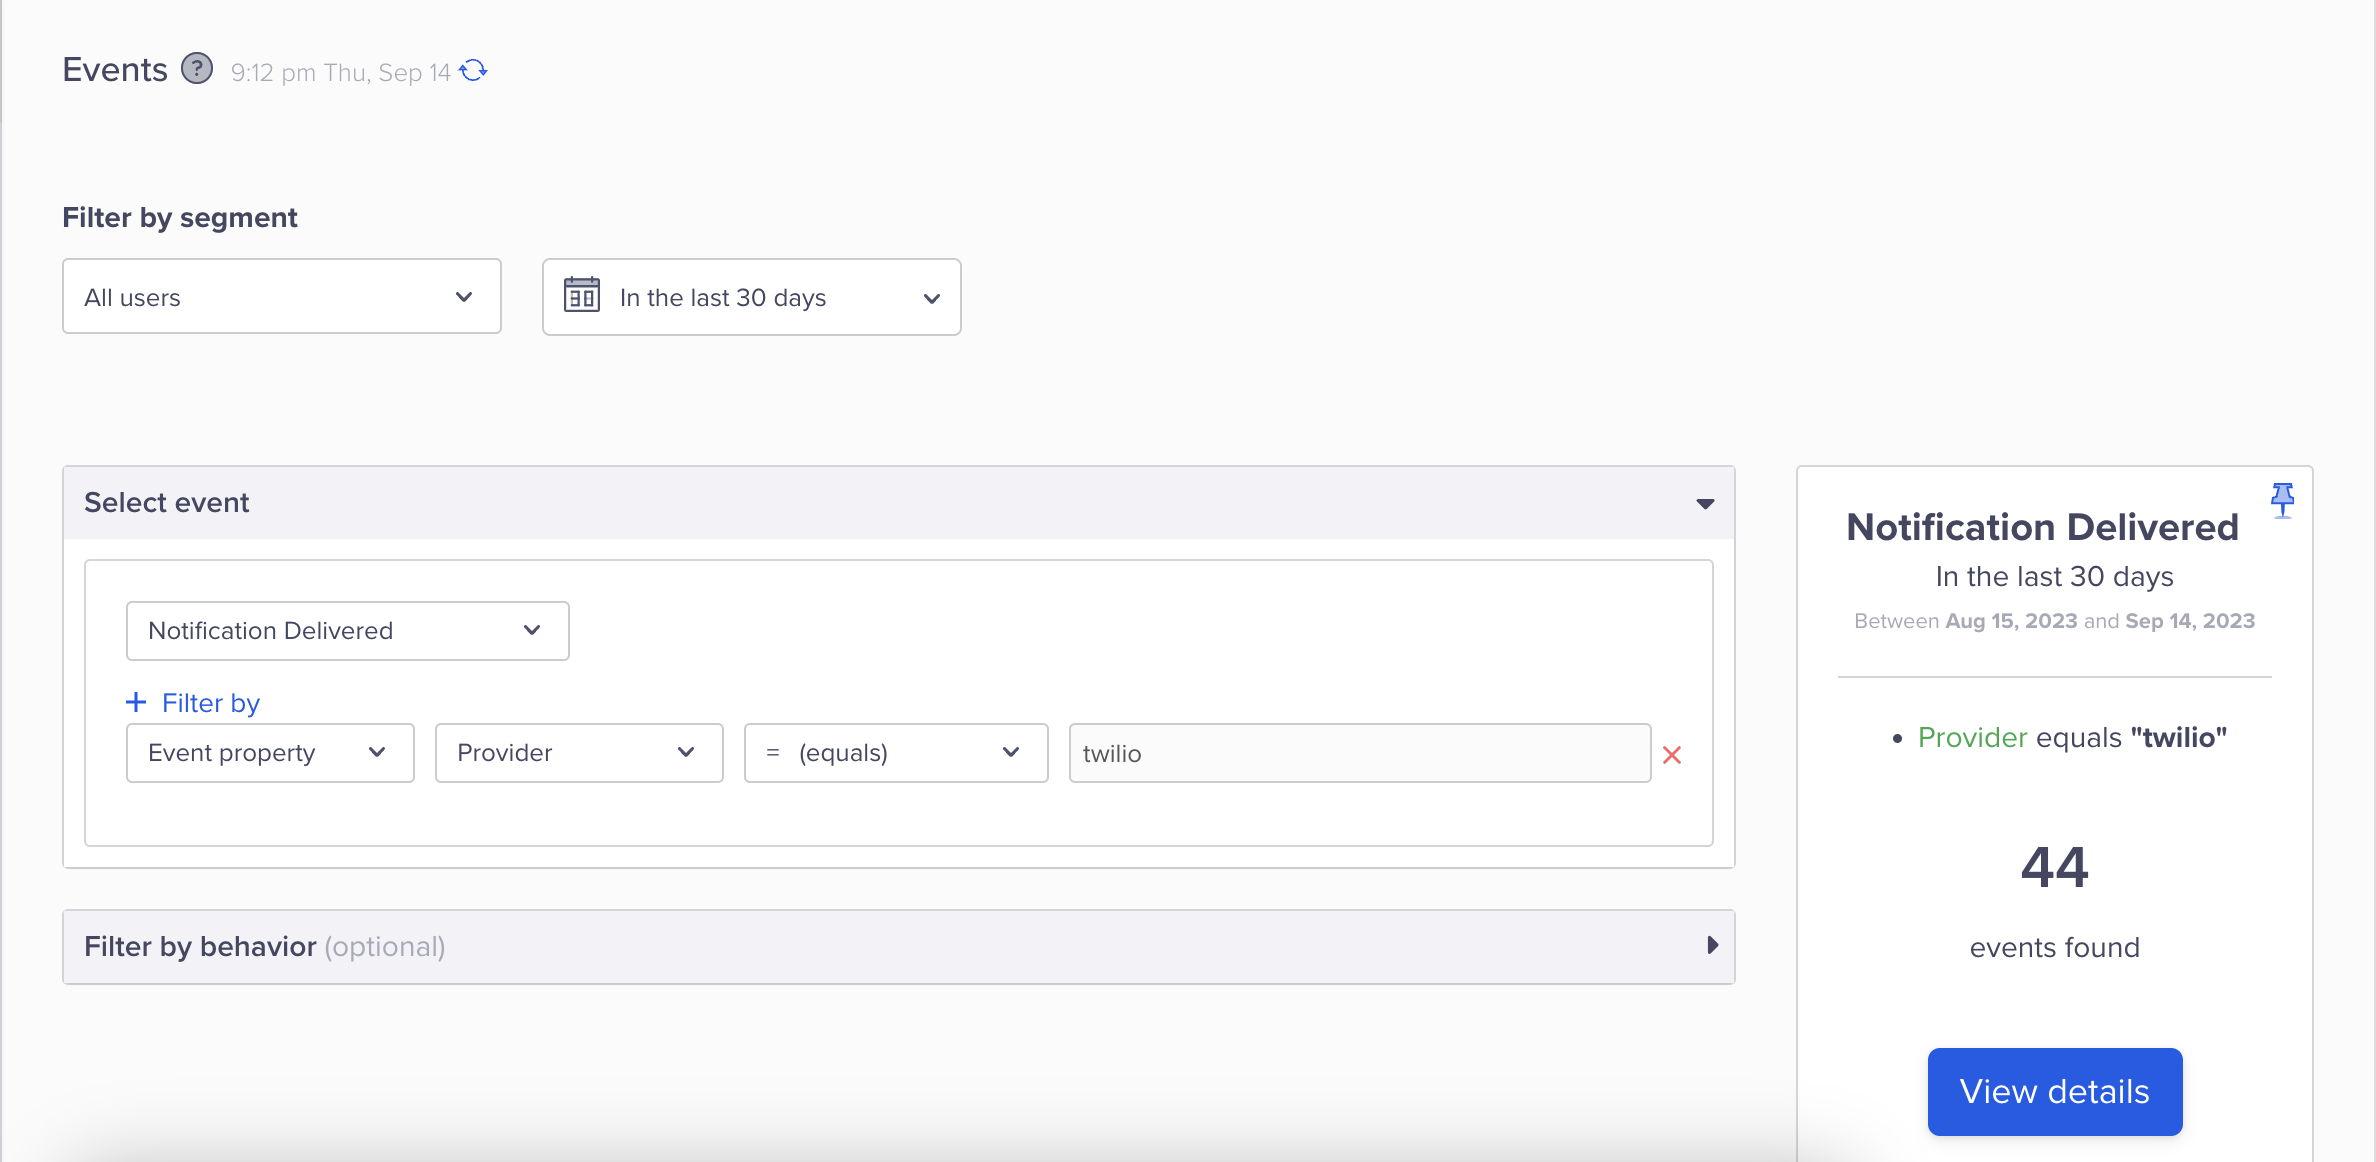This screenshot has width=2376, height=1162.
Task: Open the Notification Delivered event dropdown
Action: [x=347, y=630]
